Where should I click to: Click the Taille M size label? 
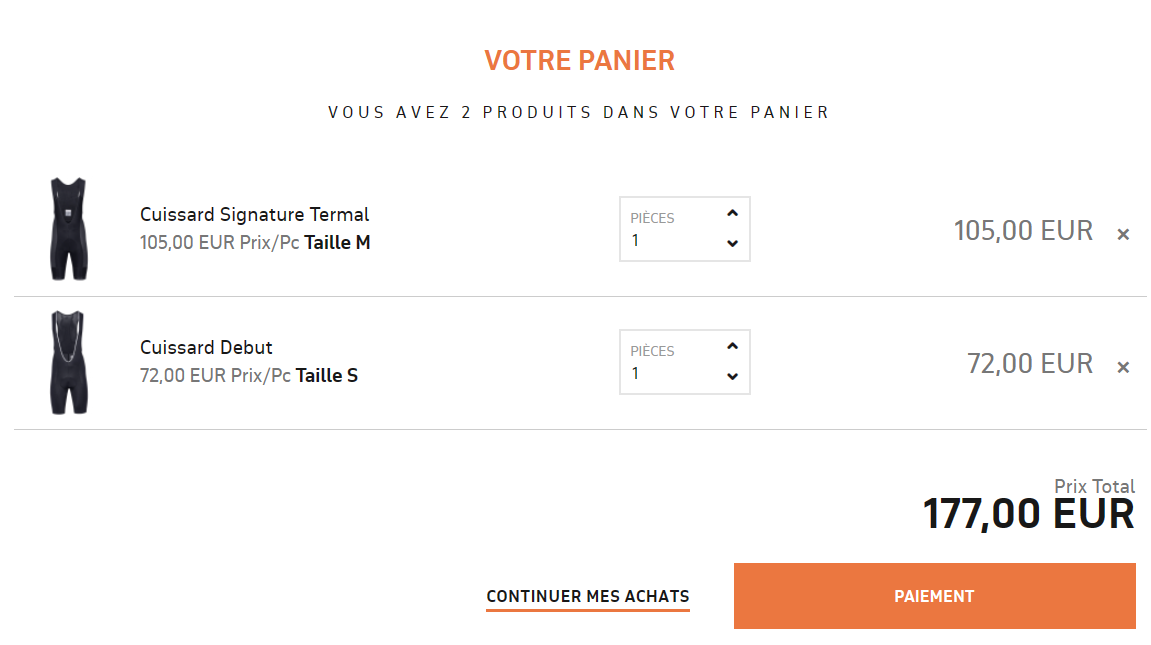tap(337, 242)
